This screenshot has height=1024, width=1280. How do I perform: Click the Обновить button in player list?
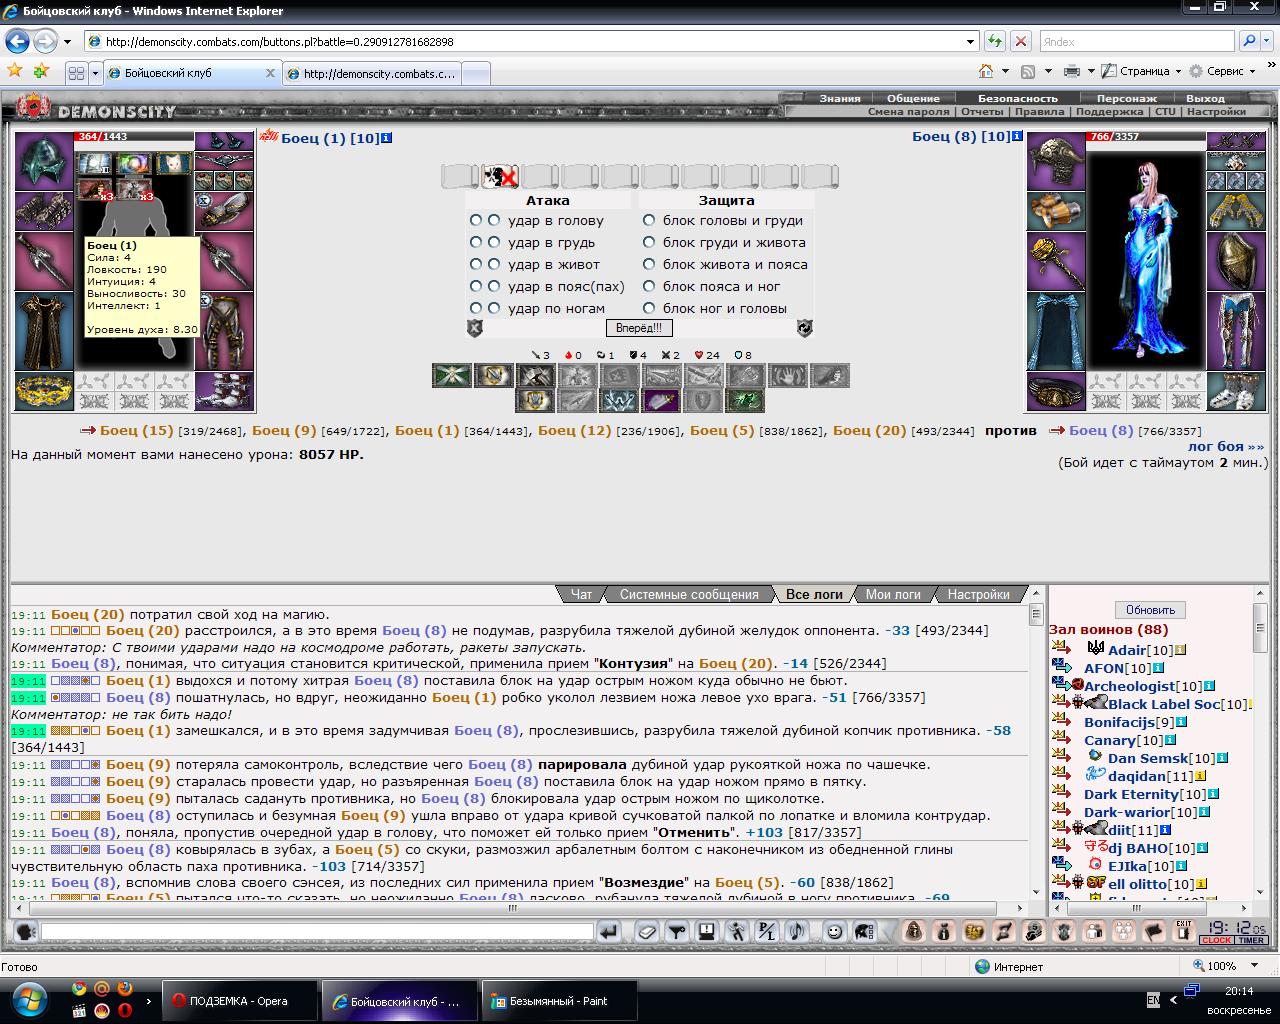point(1150,610)
